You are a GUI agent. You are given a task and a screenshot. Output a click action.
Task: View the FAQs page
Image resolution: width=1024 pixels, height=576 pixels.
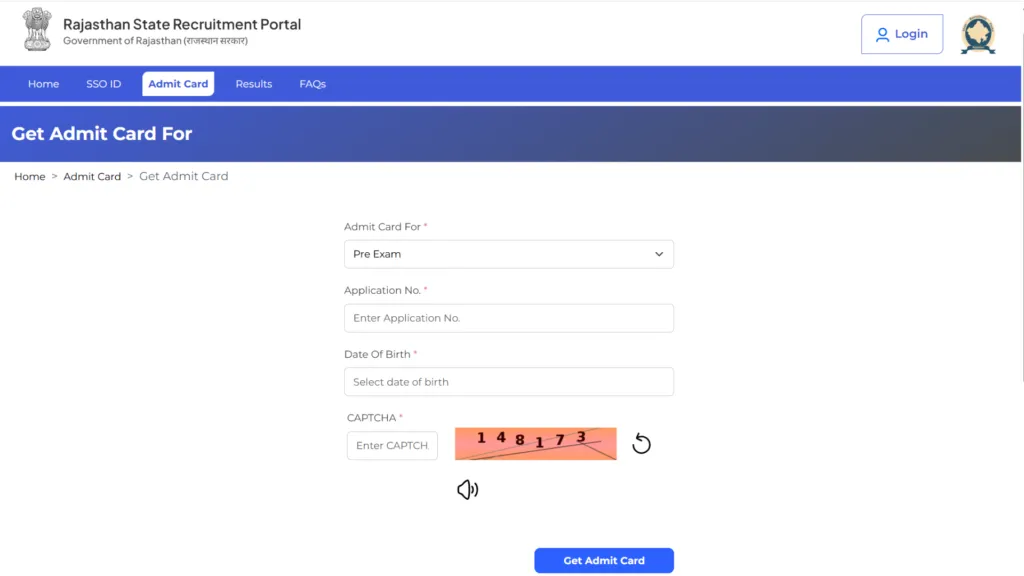click(x=312, y=84)
